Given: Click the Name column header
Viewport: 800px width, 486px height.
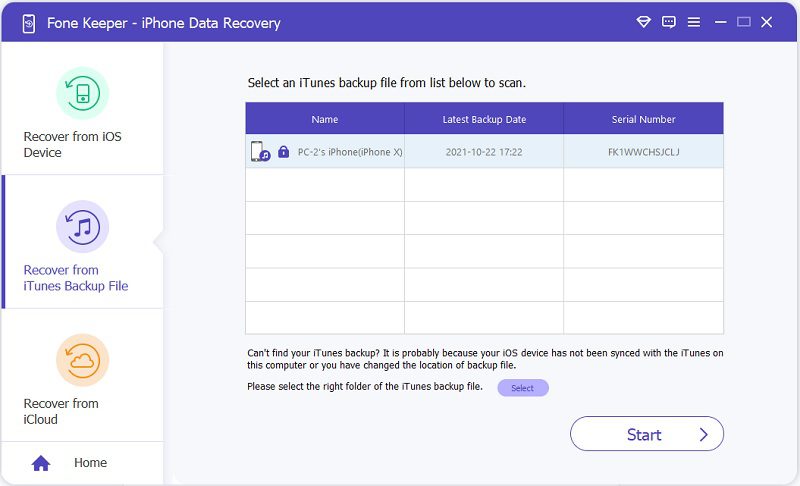Looking at the screenshot, I should (325, 119).
